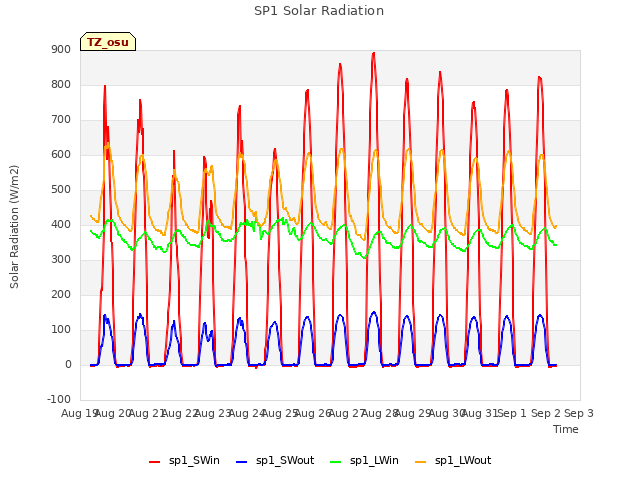Click the Sep 2 x-axis date label
This screenshot has width=640, height=480.
tap(546, 413)
